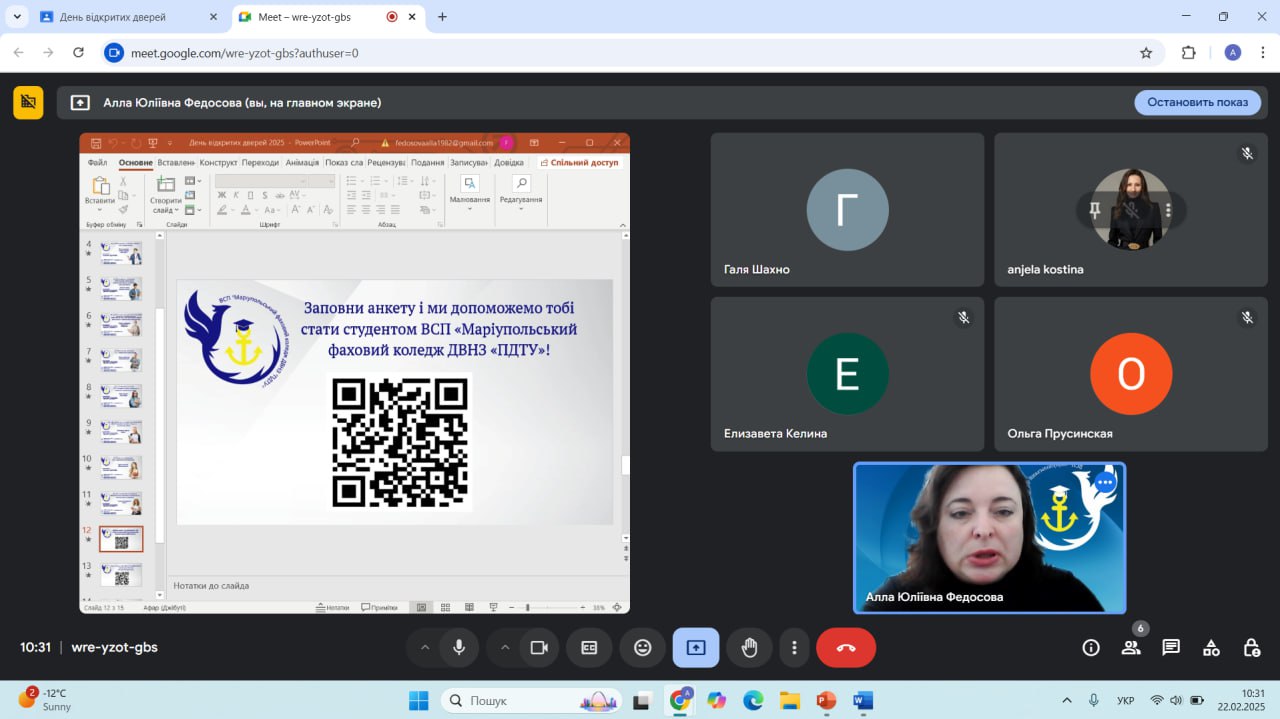The width and height of the screenshot is (1280, 719).
Task: Leave the call with red hang-up button
Action: (x=846, y=648)
